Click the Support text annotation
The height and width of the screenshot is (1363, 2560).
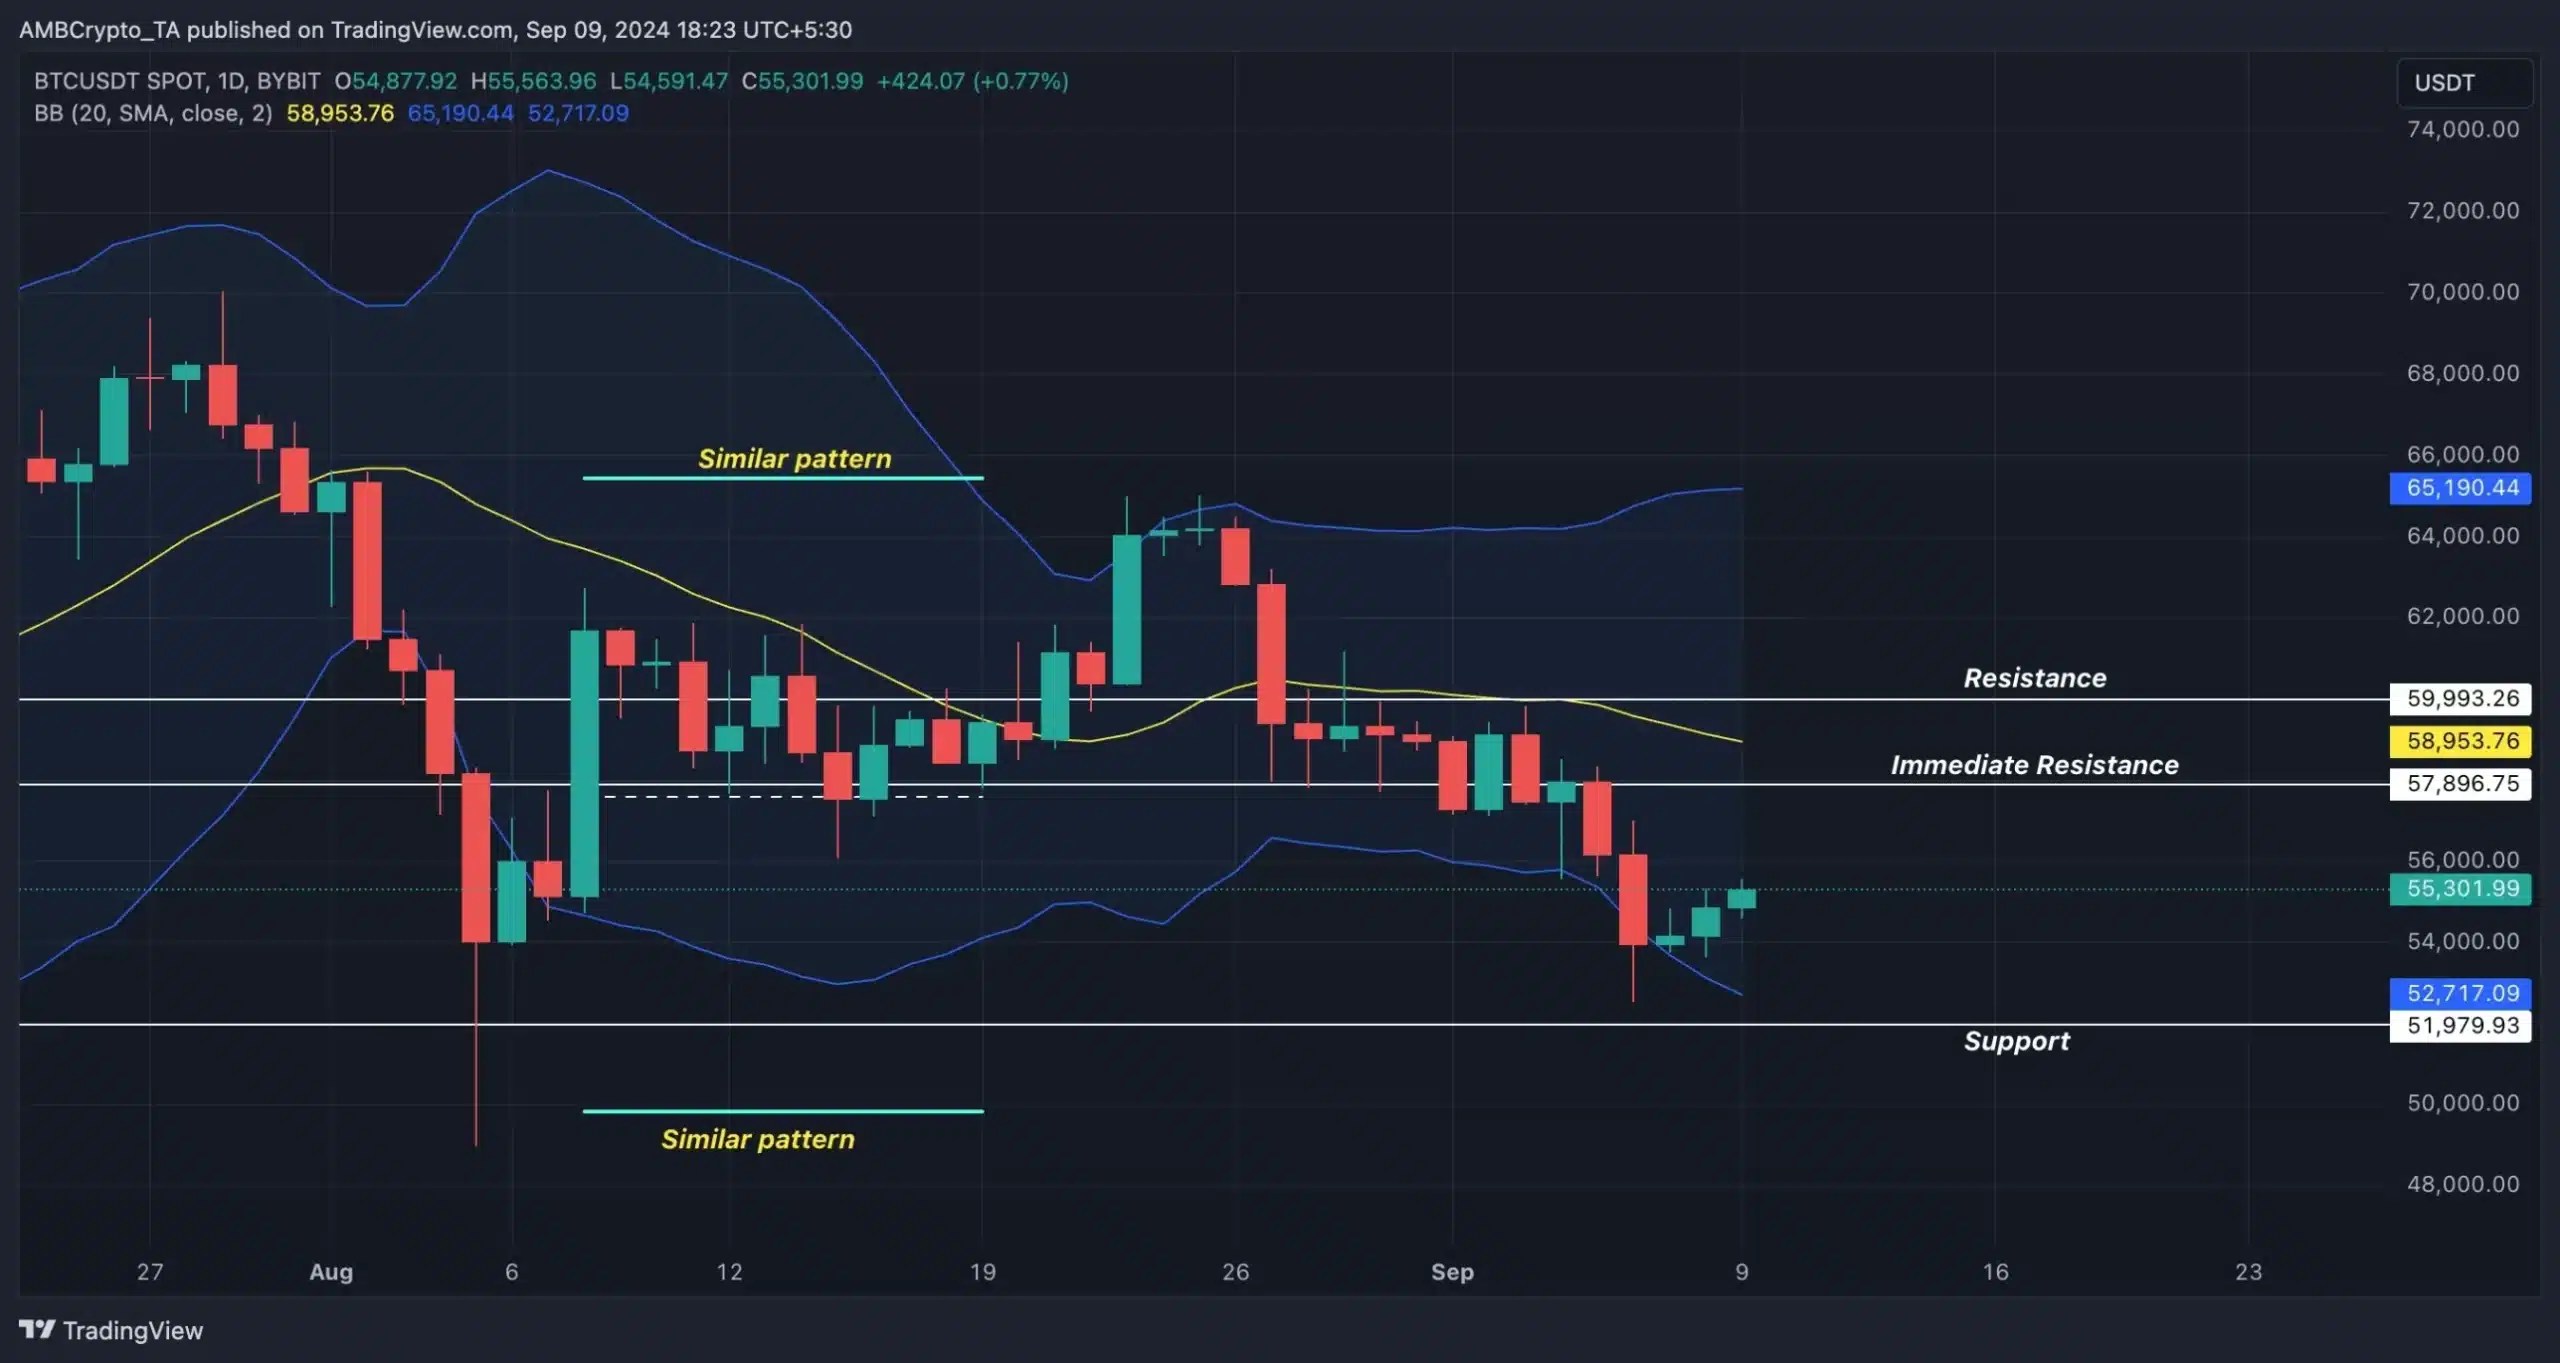(x=2019, y=1040)
